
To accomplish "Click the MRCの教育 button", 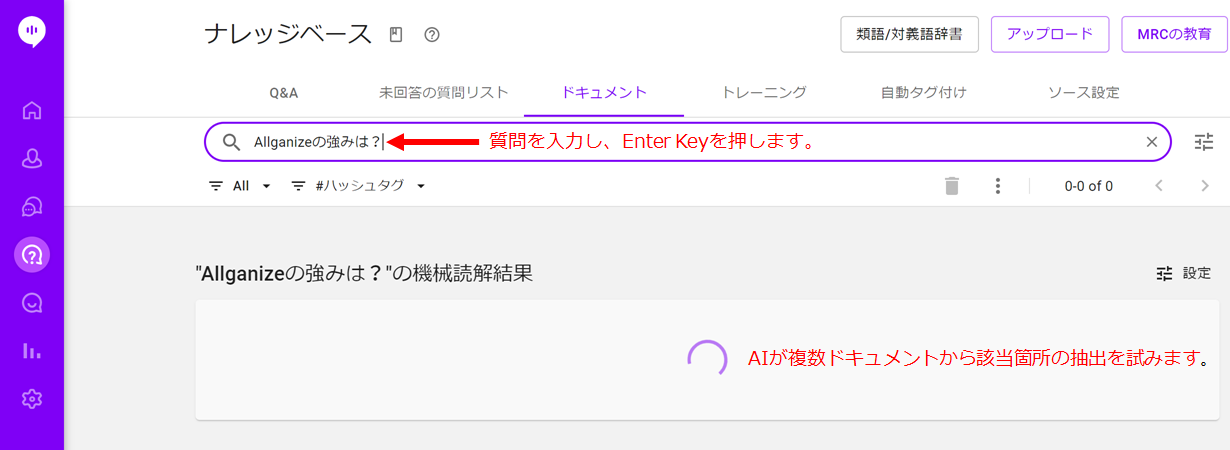I will tap(1175, 34).
